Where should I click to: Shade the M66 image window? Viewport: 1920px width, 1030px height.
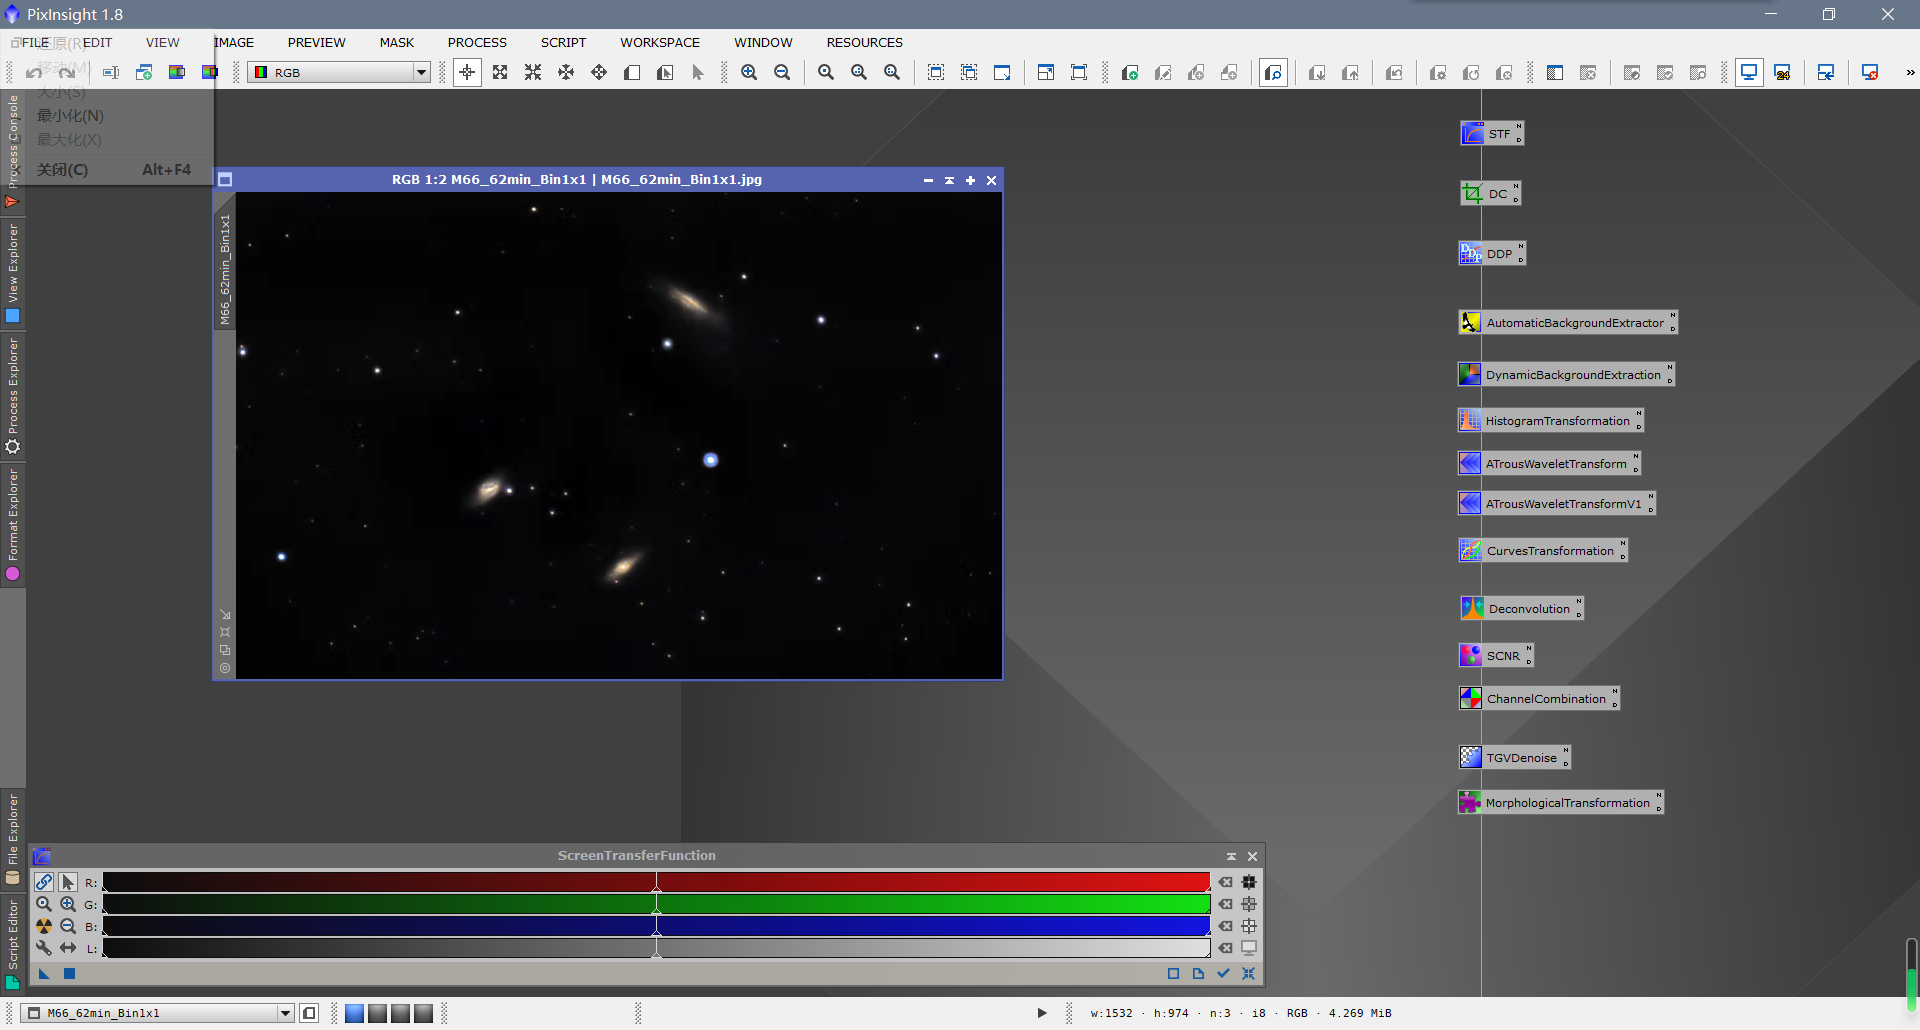click(x=949, y=180)
